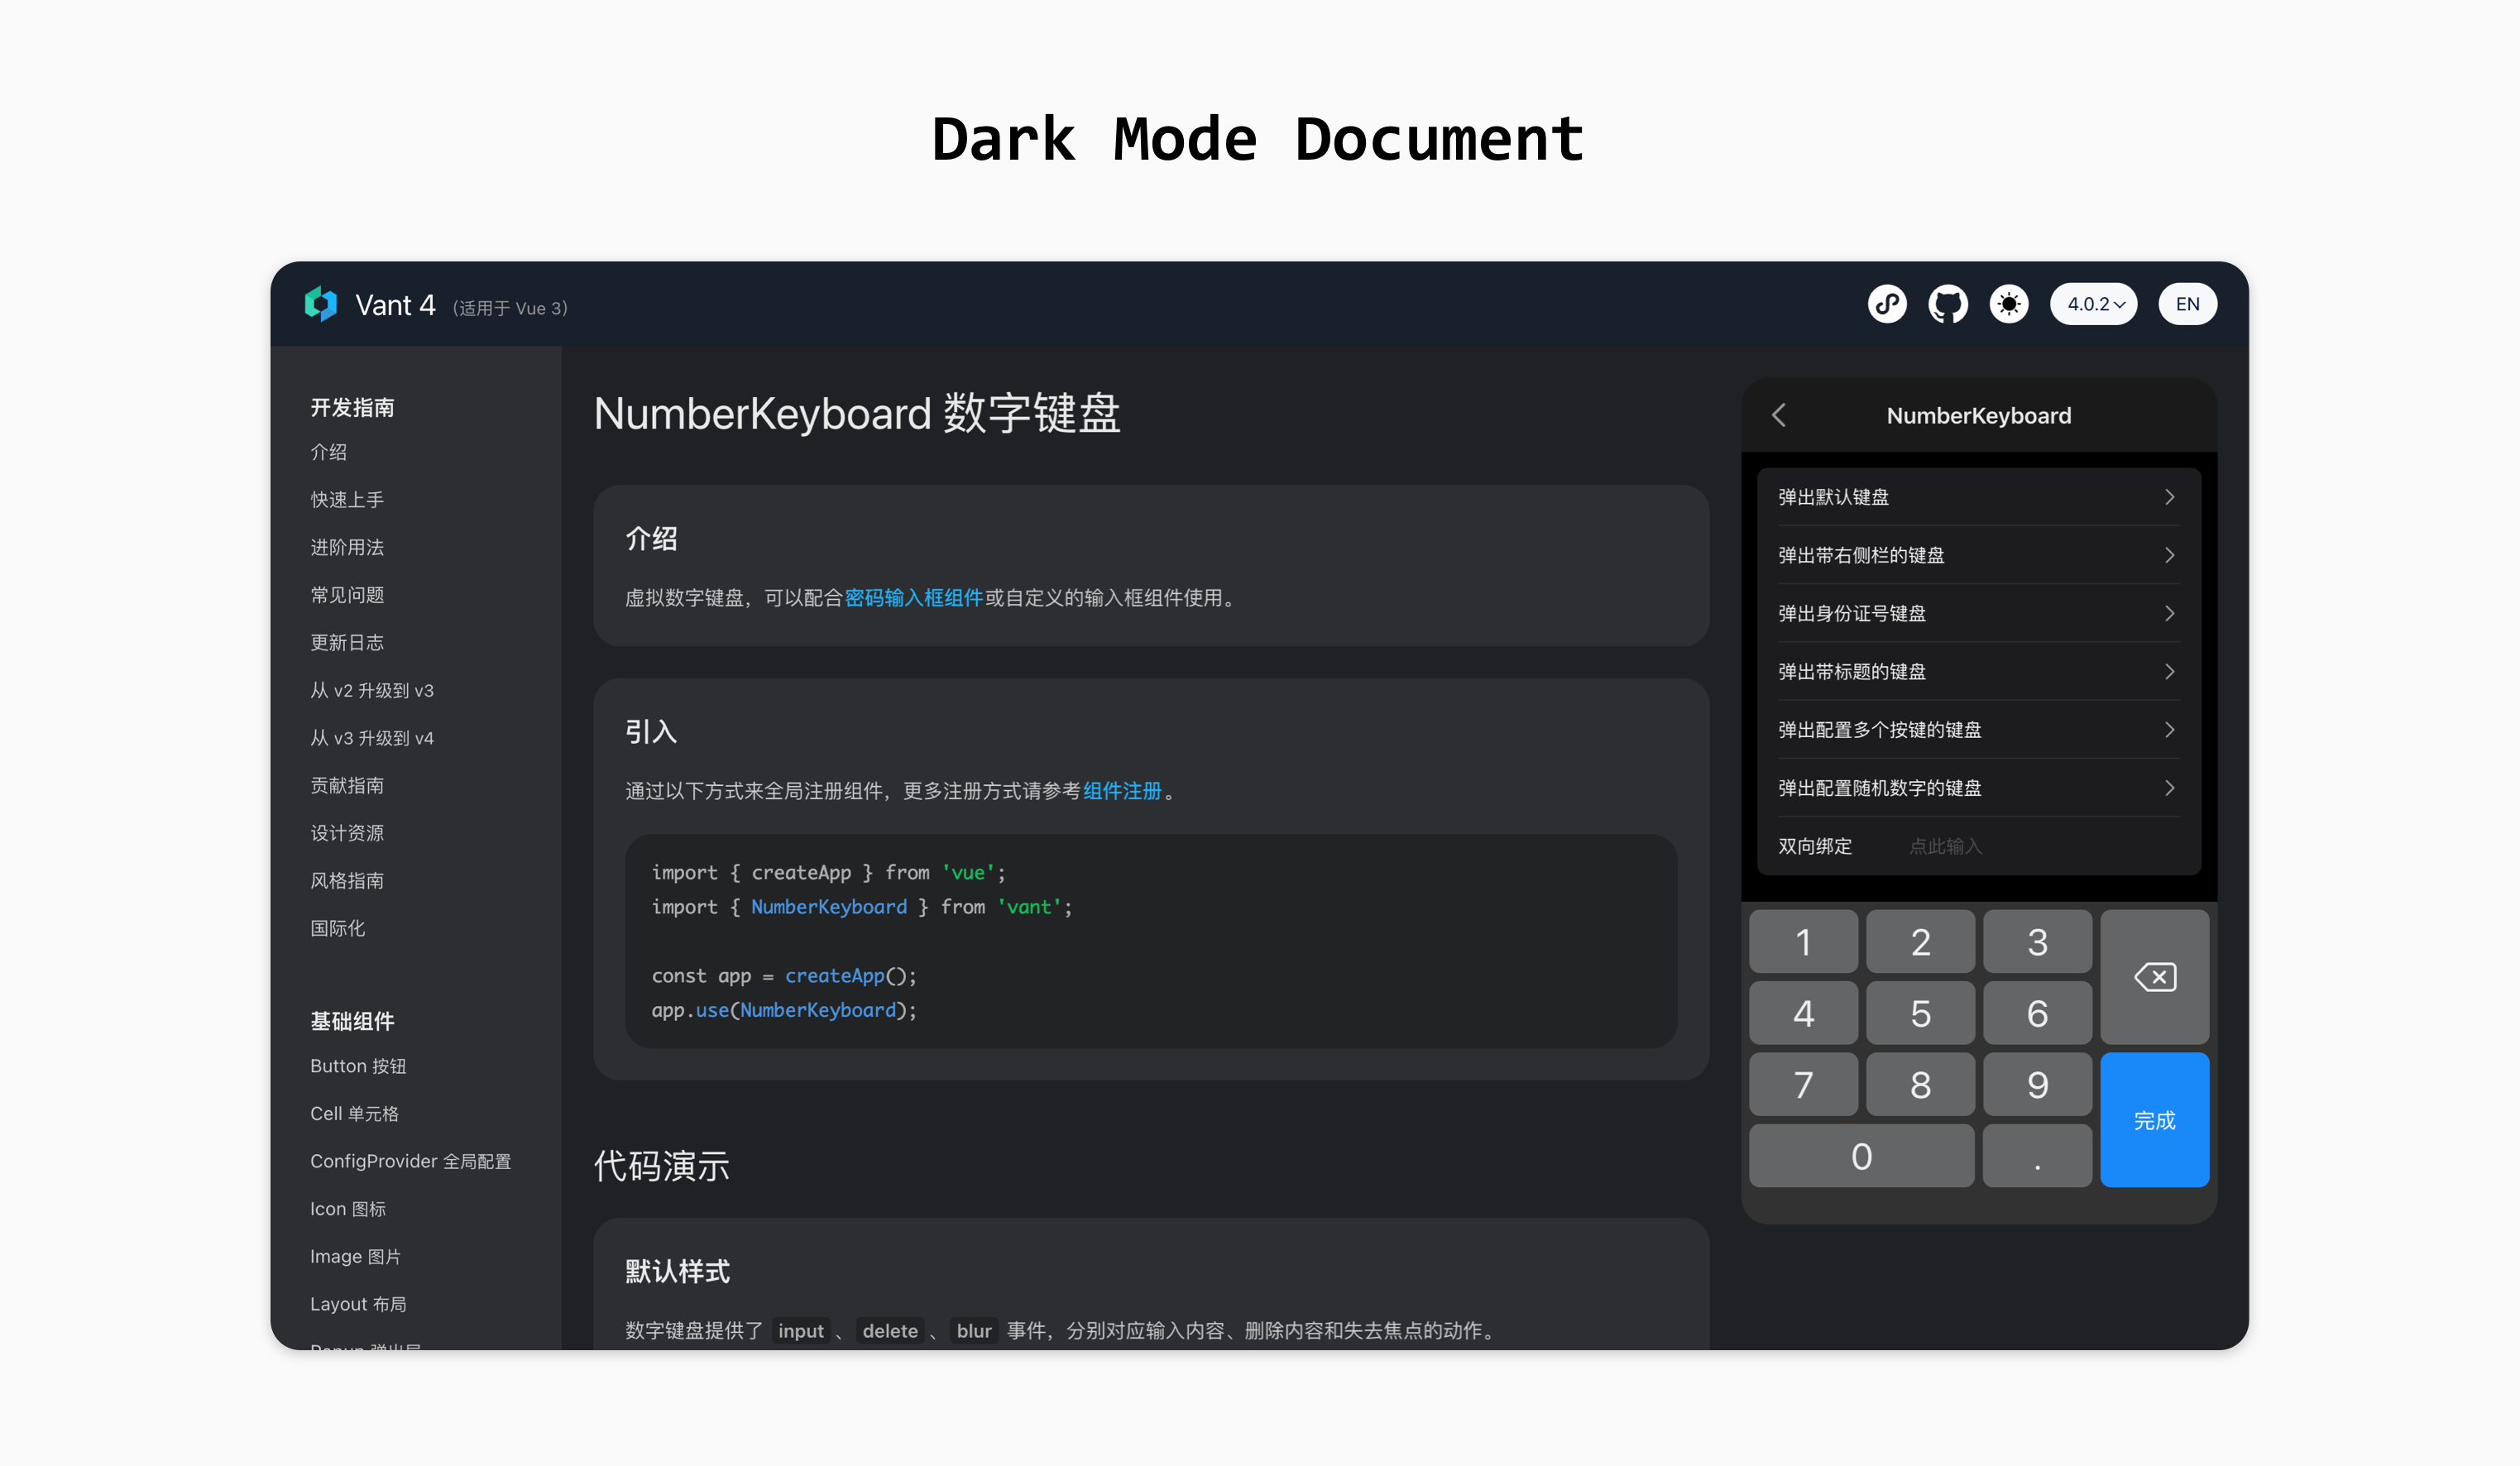Toggle light/dark theme with the sun icon
Viewport: 2520px width, 1466px height.
[2009, 304]
